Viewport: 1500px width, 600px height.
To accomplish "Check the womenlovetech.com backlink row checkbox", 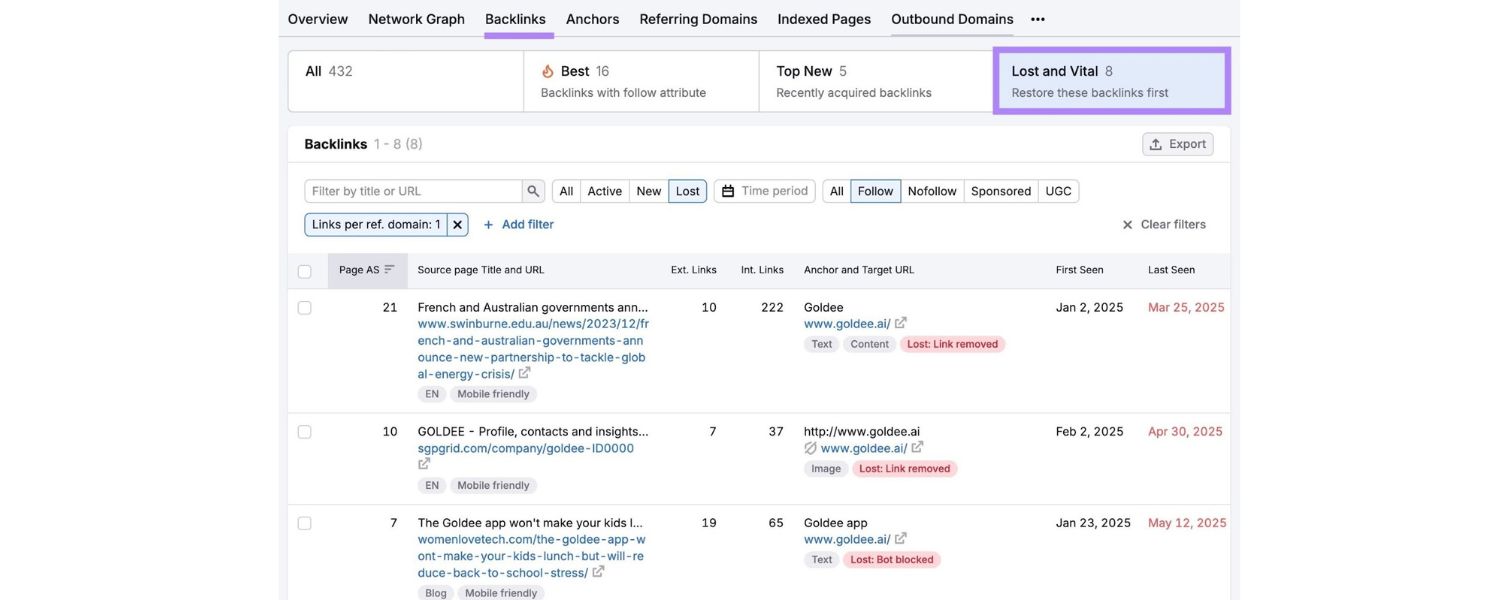I will pos(299,520).
